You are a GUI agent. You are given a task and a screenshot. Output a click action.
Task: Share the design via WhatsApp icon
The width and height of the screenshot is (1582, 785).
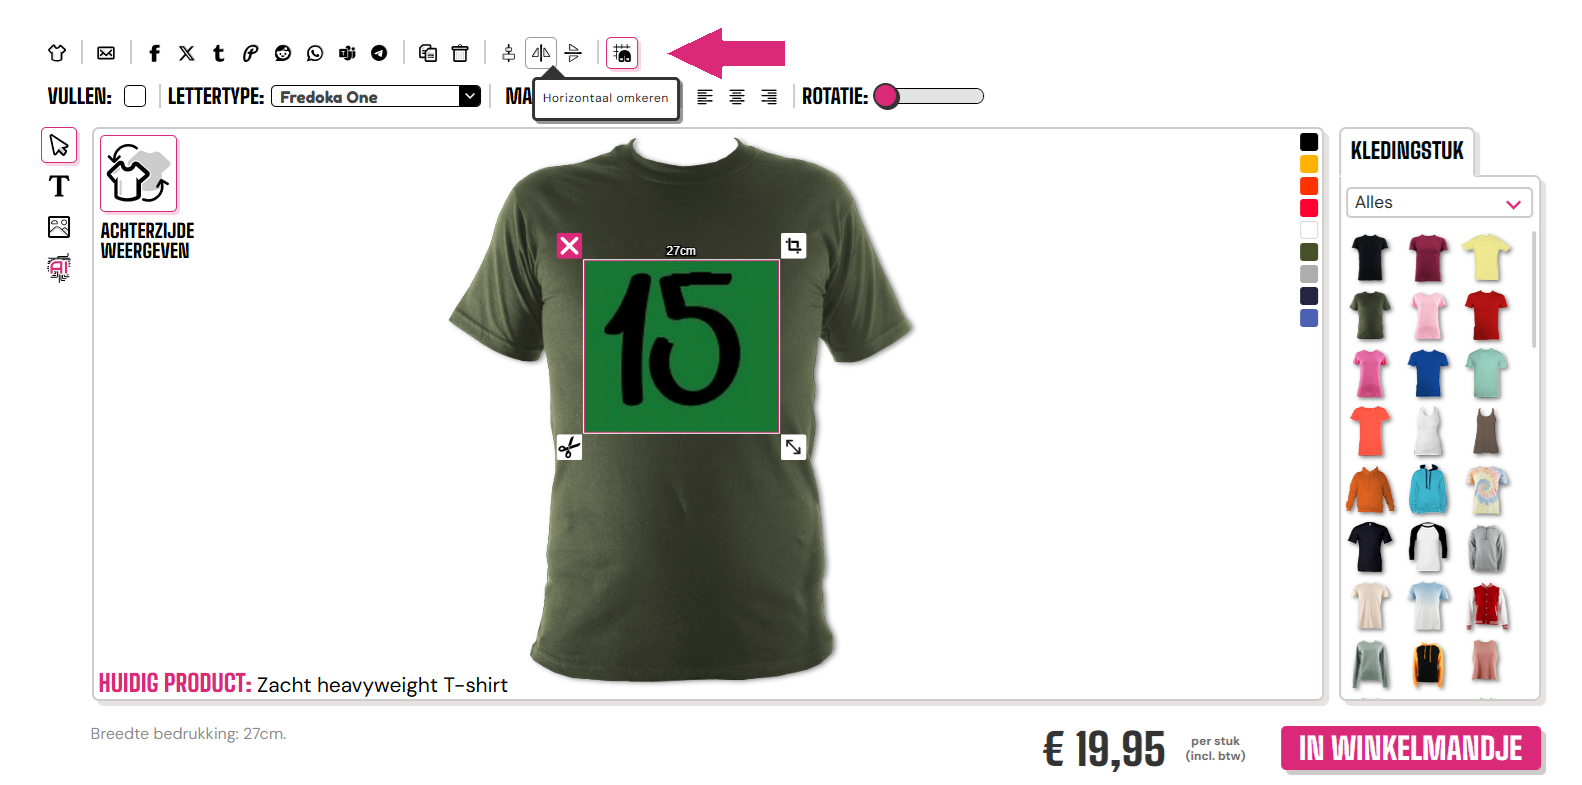pyautogui.click(x=315, y=53)
